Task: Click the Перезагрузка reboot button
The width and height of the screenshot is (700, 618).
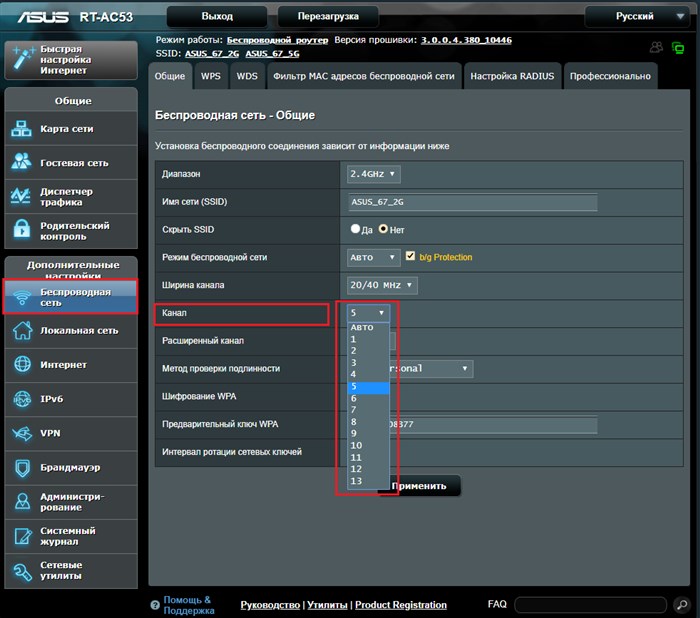Action: [328, 17]
